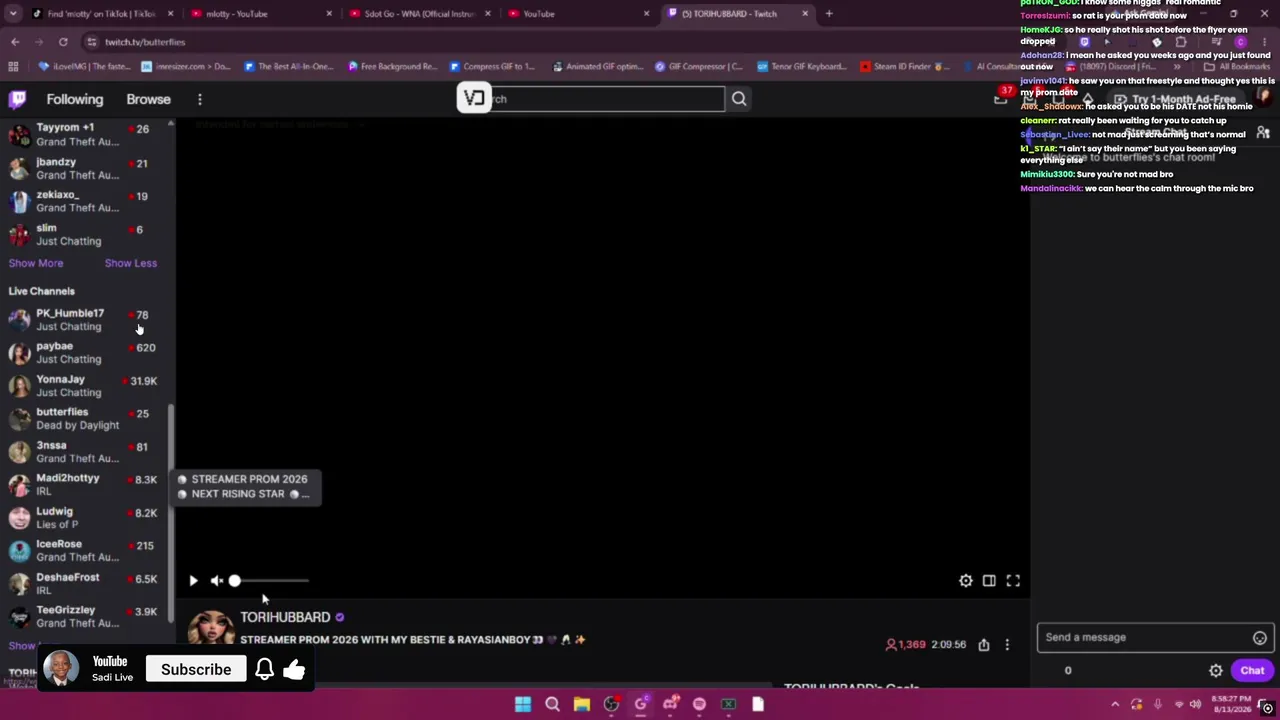The image size is (1280, 720).
Task: Click Show Less in followed channels
Action: 131,263
